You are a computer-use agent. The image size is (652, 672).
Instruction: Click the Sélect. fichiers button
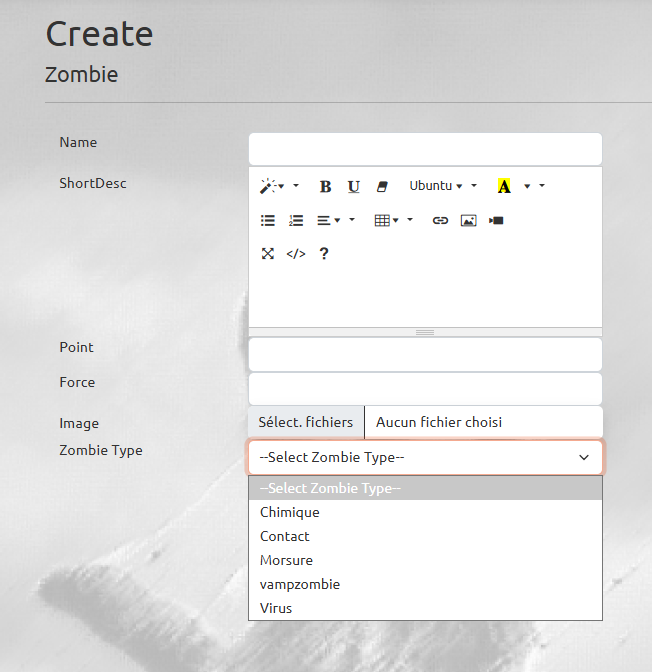point(306,422)
